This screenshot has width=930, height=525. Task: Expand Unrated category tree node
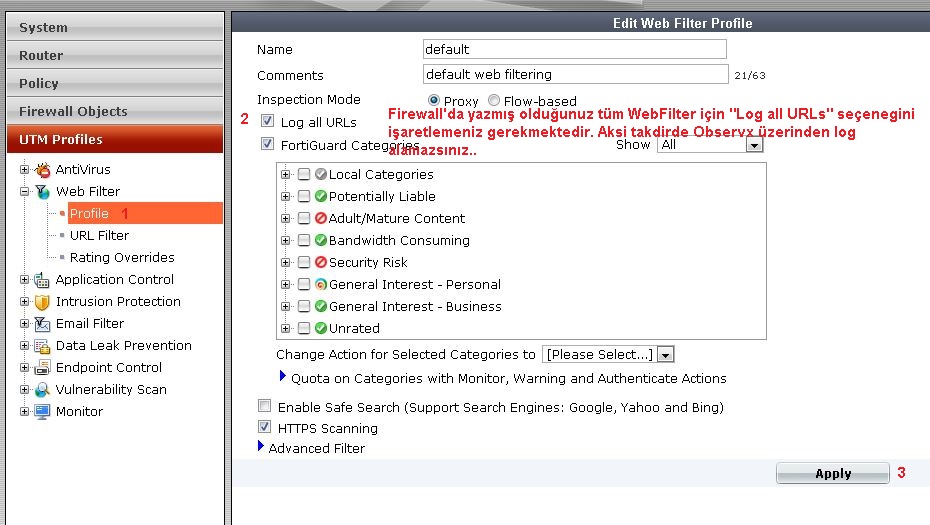click(285, 328)
